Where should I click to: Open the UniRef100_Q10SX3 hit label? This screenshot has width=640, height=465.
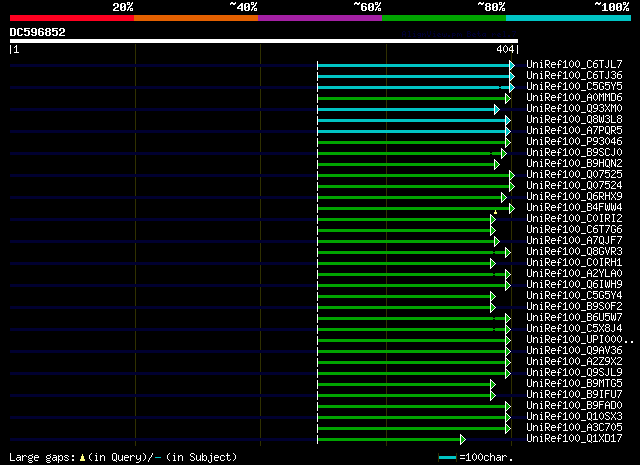(574, 417)
